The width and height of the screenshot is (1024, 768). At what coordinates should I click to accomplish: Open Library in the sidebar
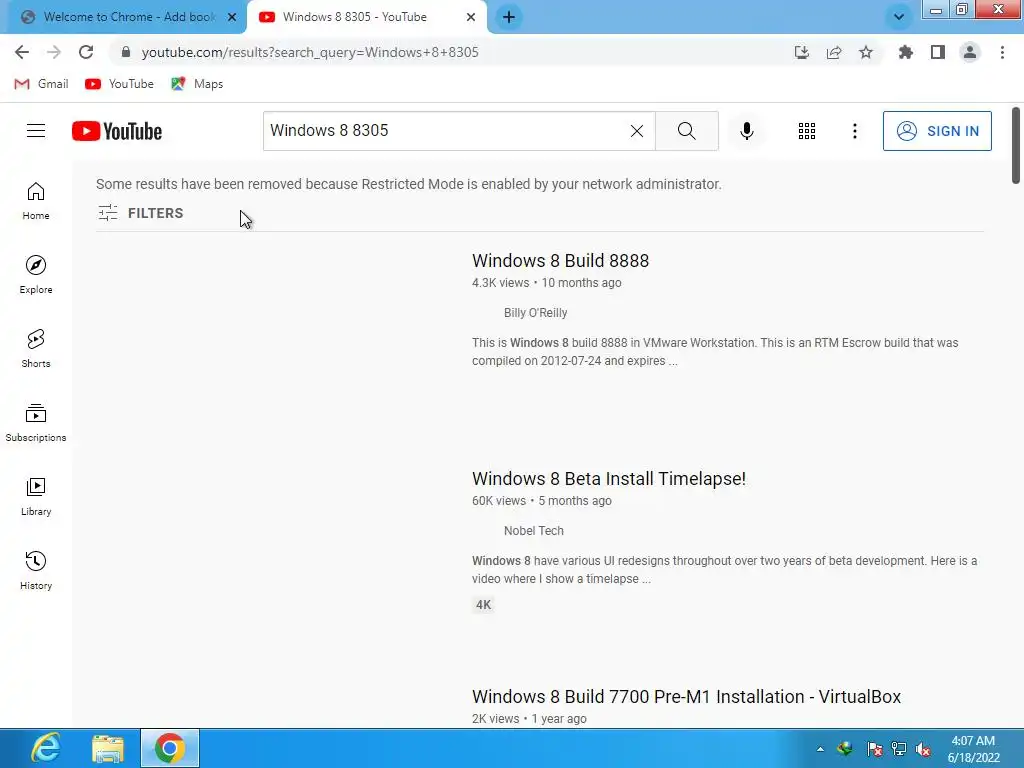point(36,496)
